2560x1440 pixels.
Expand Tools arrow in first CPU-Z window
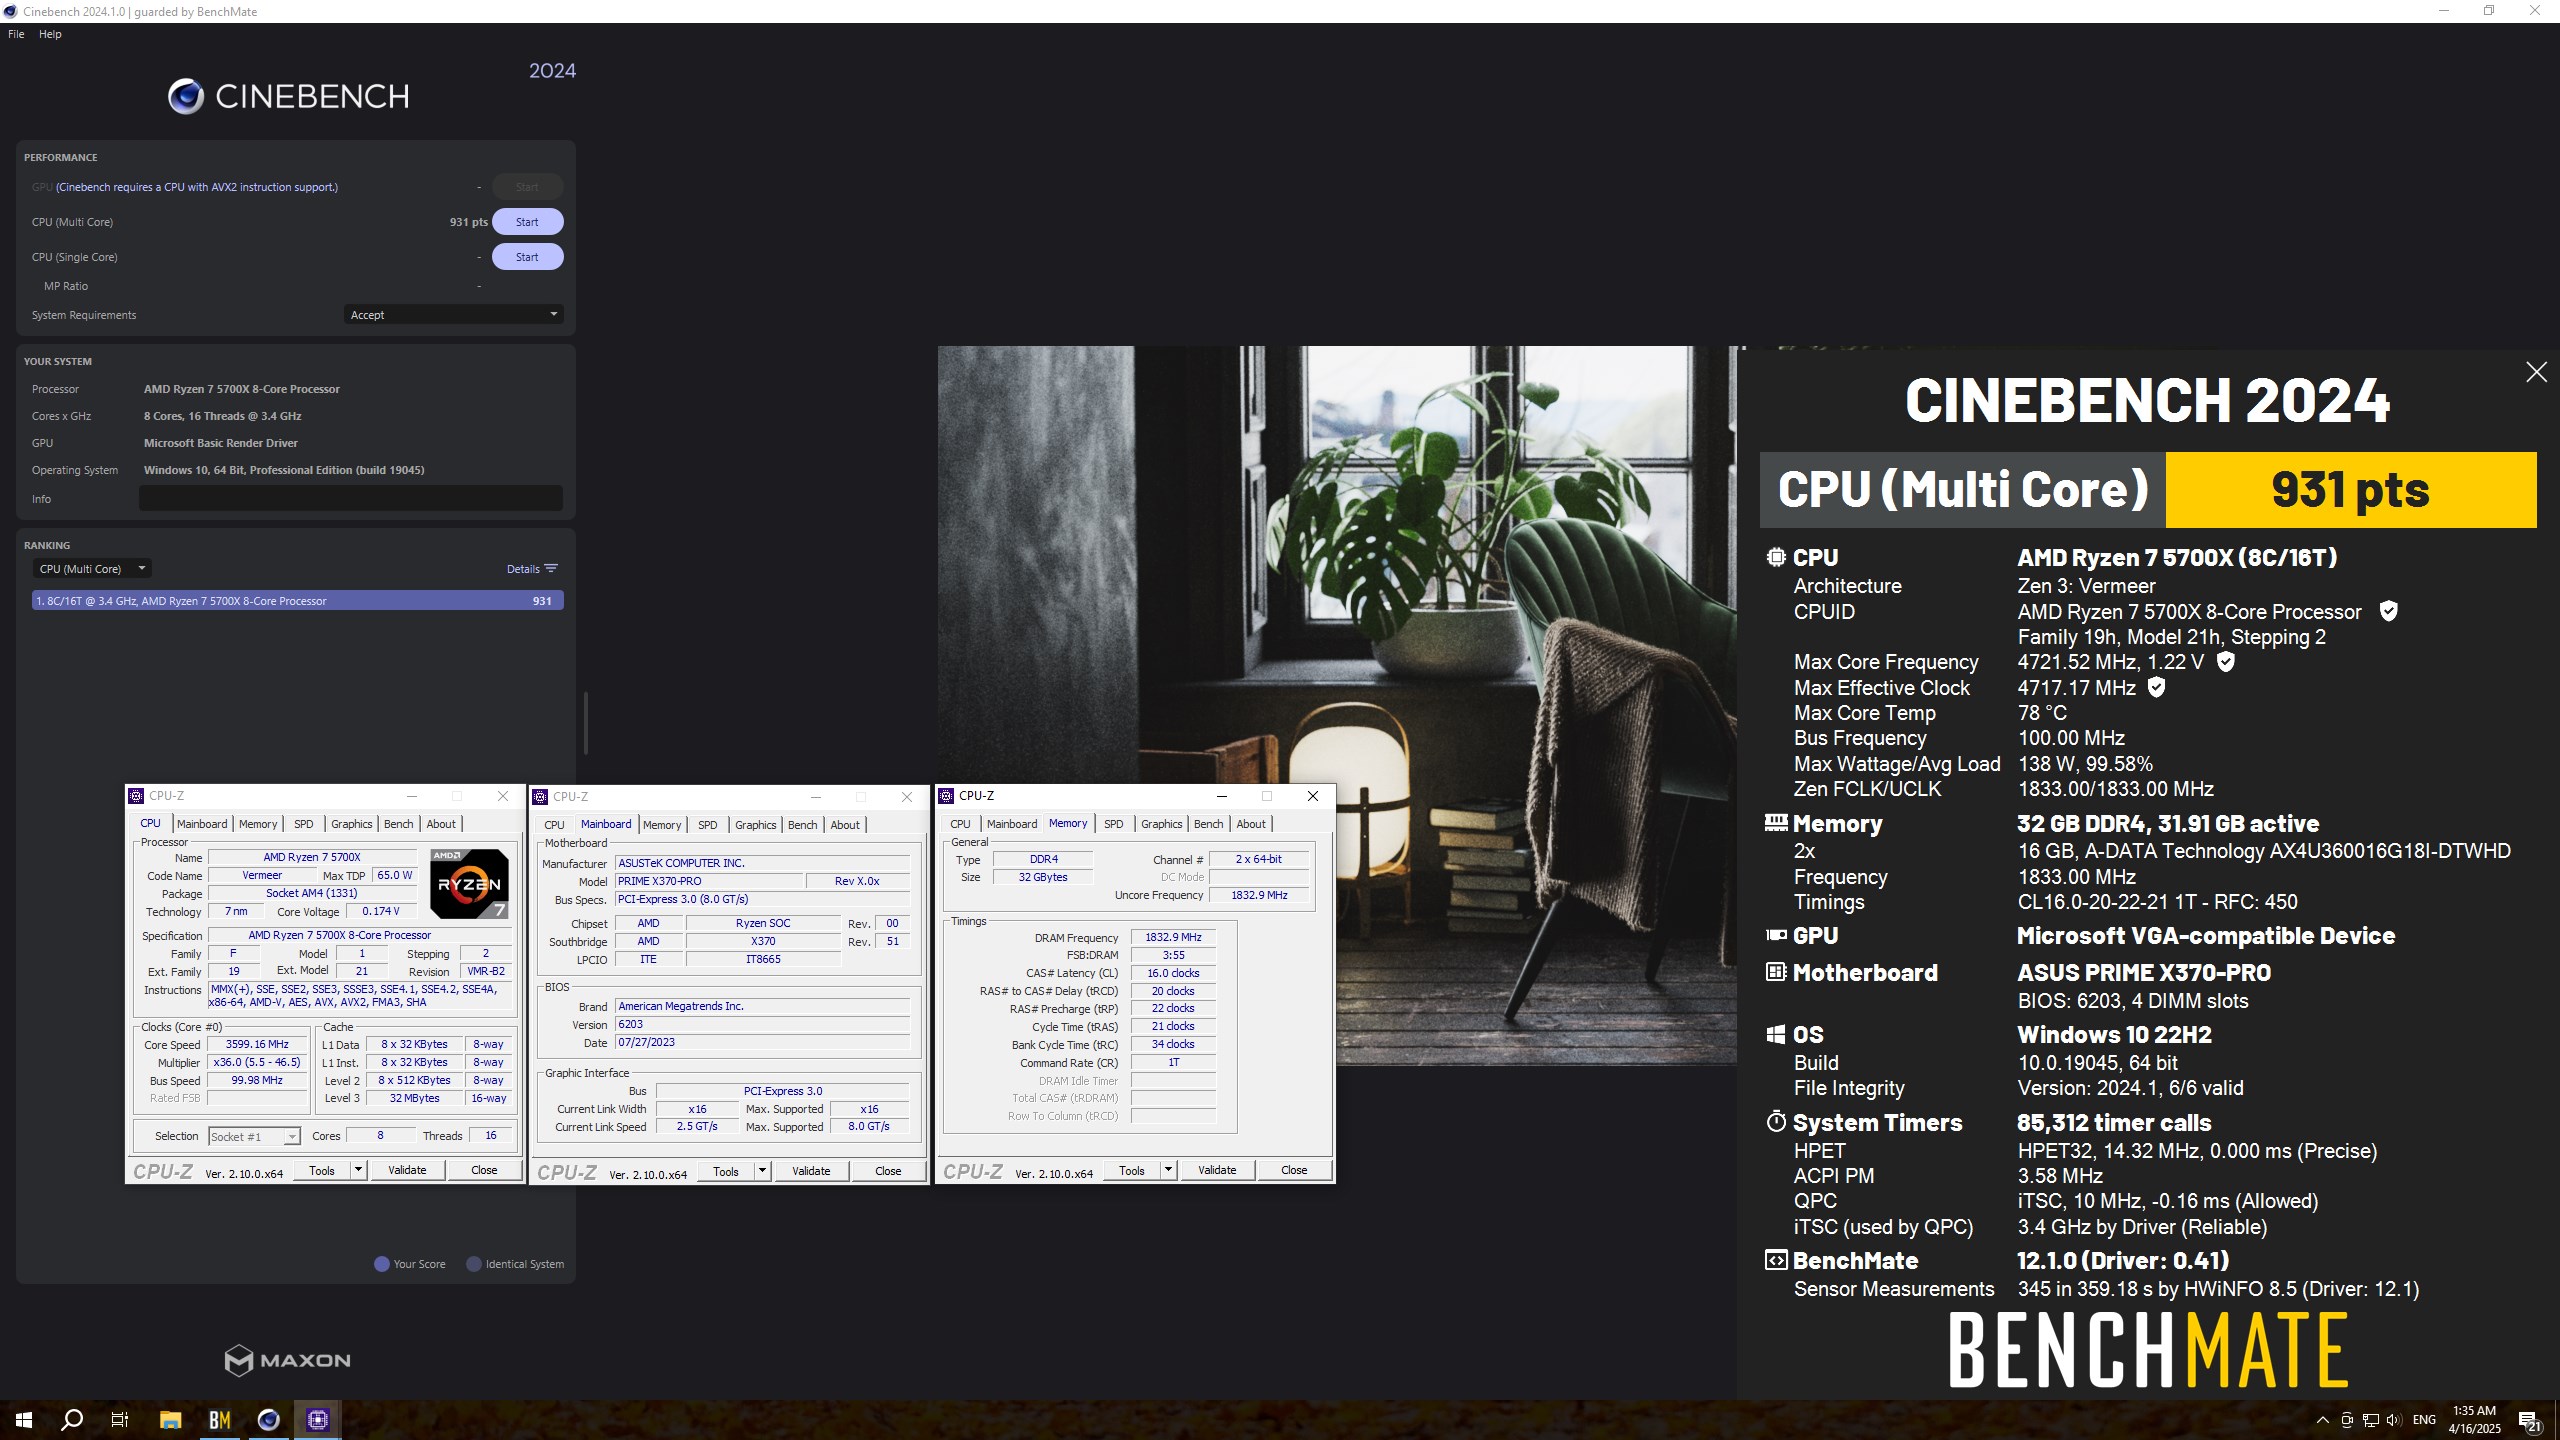358,1170
